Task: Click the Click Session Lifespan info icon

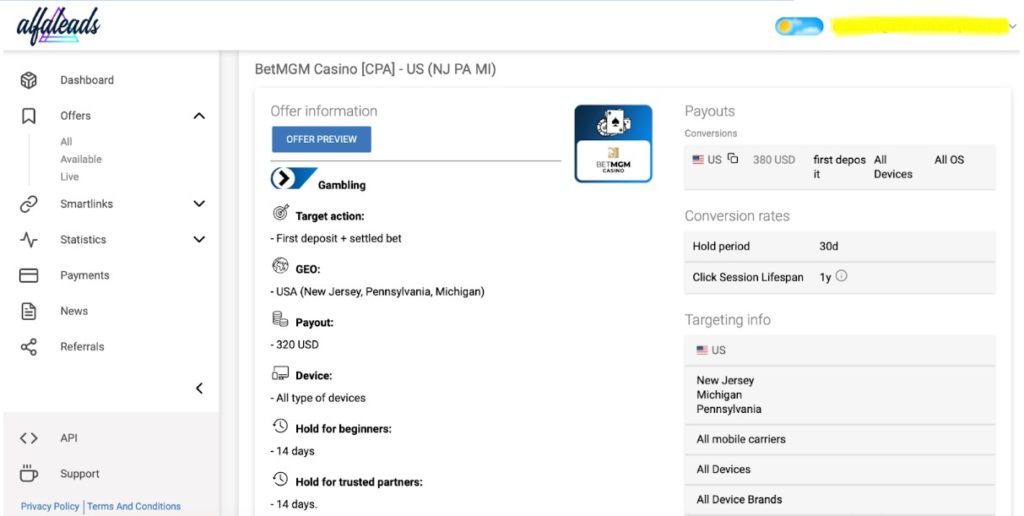Action: (841, 276)
